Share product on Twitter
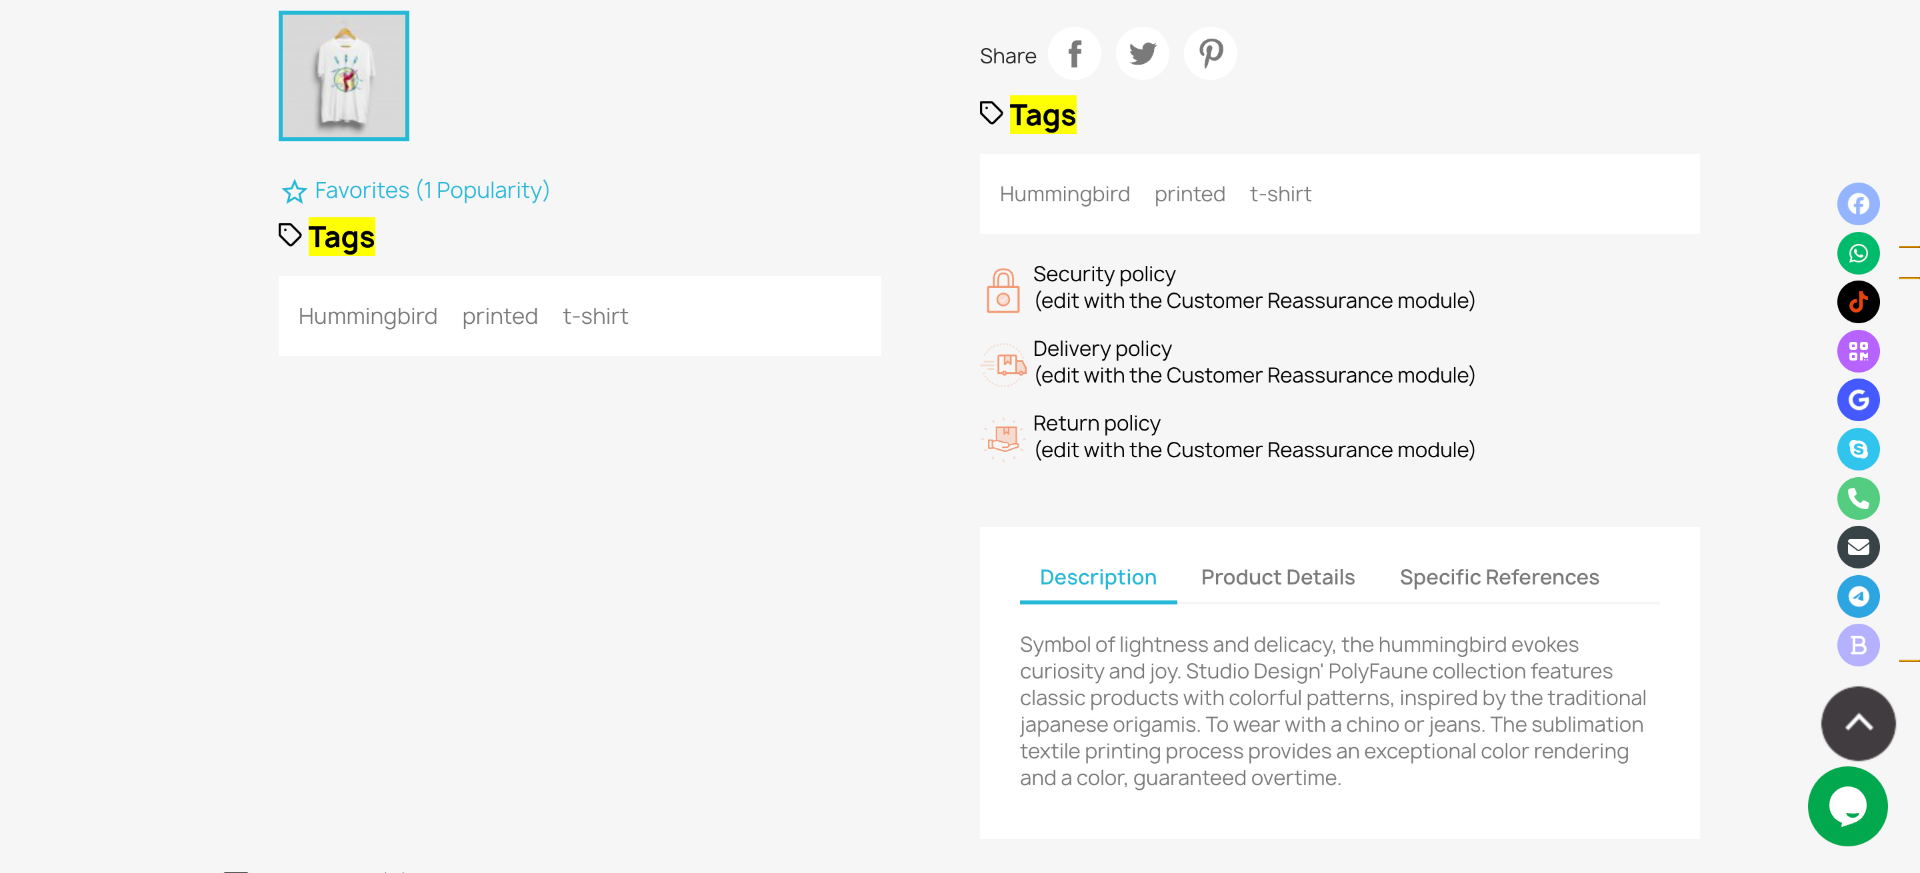 pyautogui.click(x=1142, y=54)
